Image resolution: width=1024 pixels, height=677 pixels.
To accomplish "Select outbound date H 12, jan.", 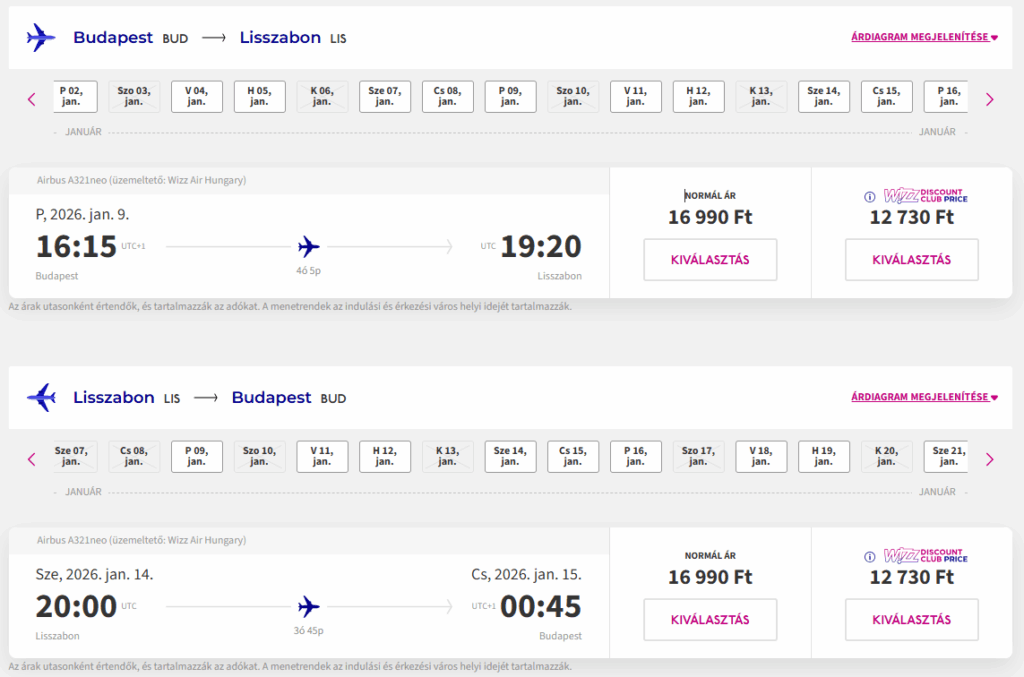I will 698,96.
